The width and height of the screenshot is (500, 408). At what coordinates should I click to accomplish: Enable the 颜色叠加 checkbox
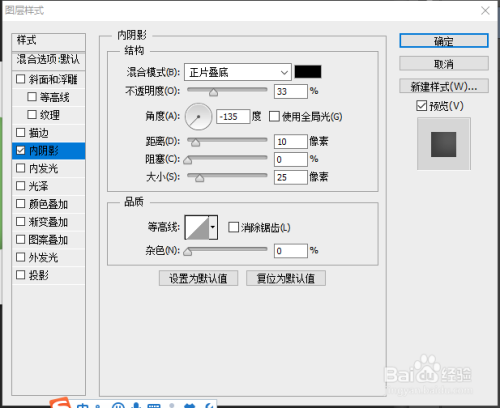pos(21,203)
